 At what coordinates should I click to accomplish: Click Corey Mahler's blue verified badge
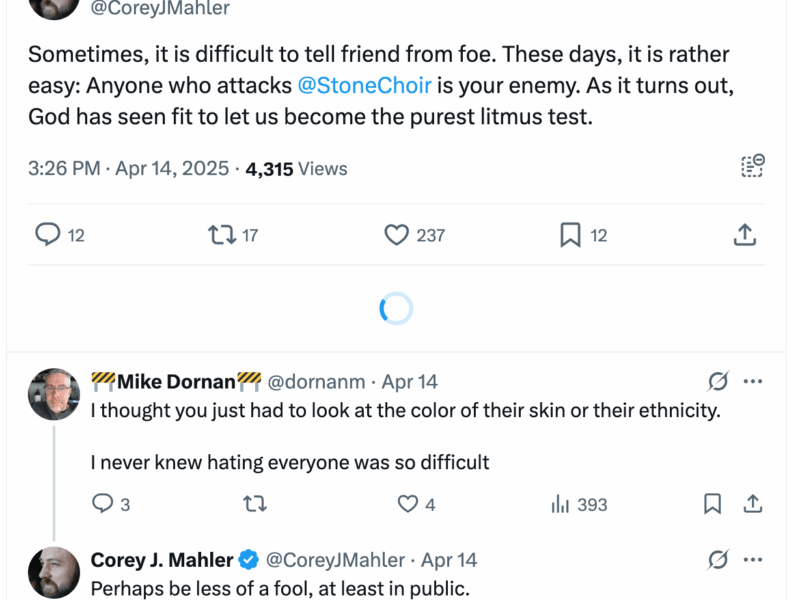point(247,560)
